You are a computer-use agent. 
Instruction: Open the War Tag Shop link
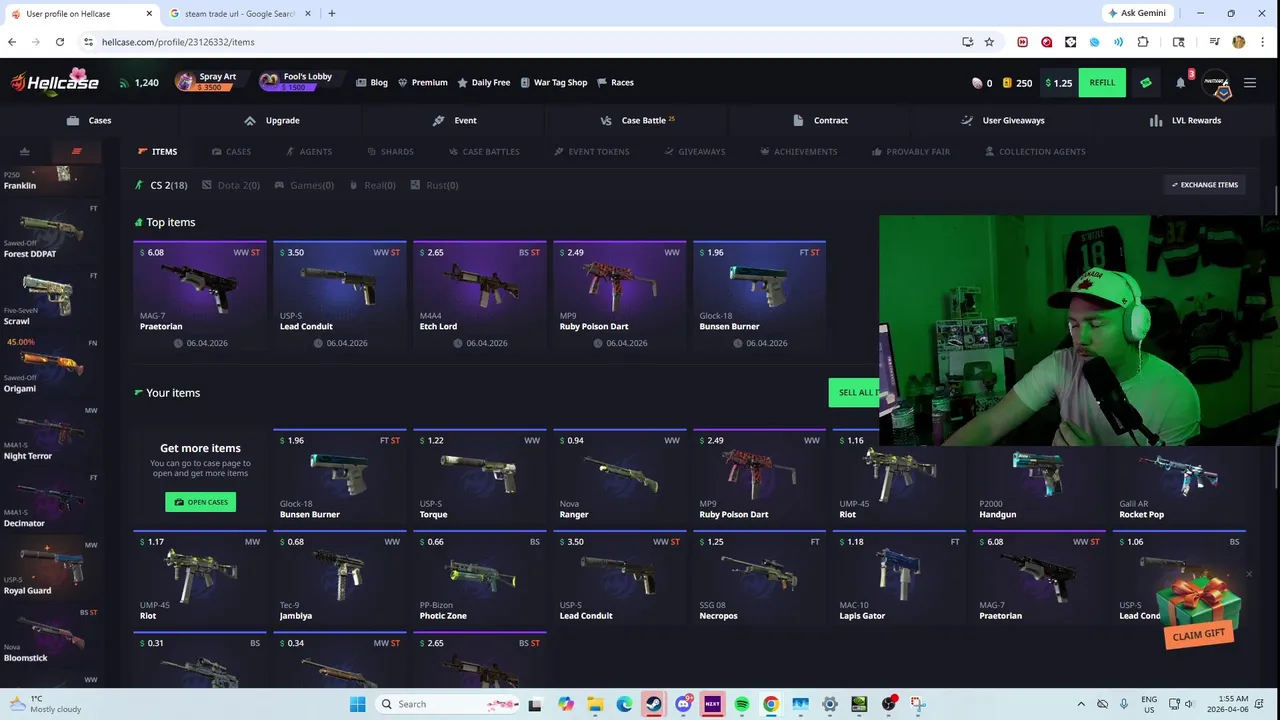tap(554, 83)
